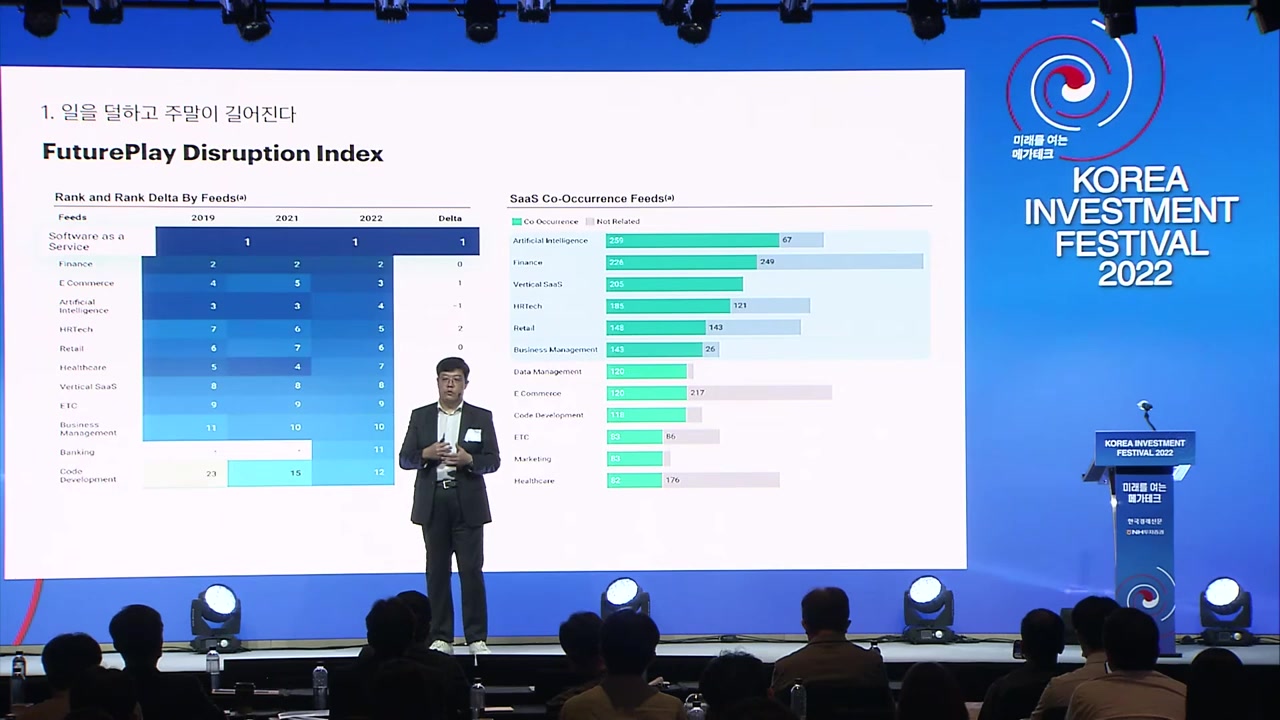1280x720 pixels.
Task: Click the "Rank and Rank Delta By Feeds" heading
Action: pyautogui.click(x=151, y=198)
